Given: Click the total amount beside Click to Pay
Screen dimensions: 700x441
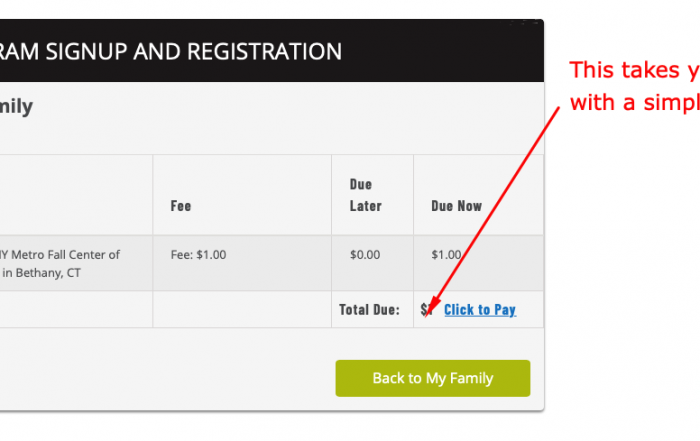Looking at the screenshot, I should tap(426, 310).
